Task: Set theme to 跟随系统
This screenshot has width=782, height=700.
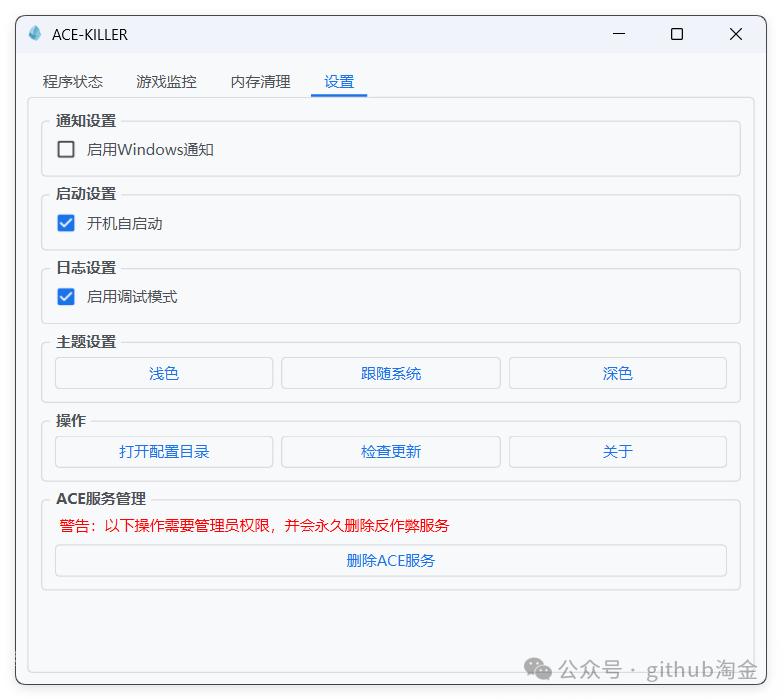Action: 391,373
